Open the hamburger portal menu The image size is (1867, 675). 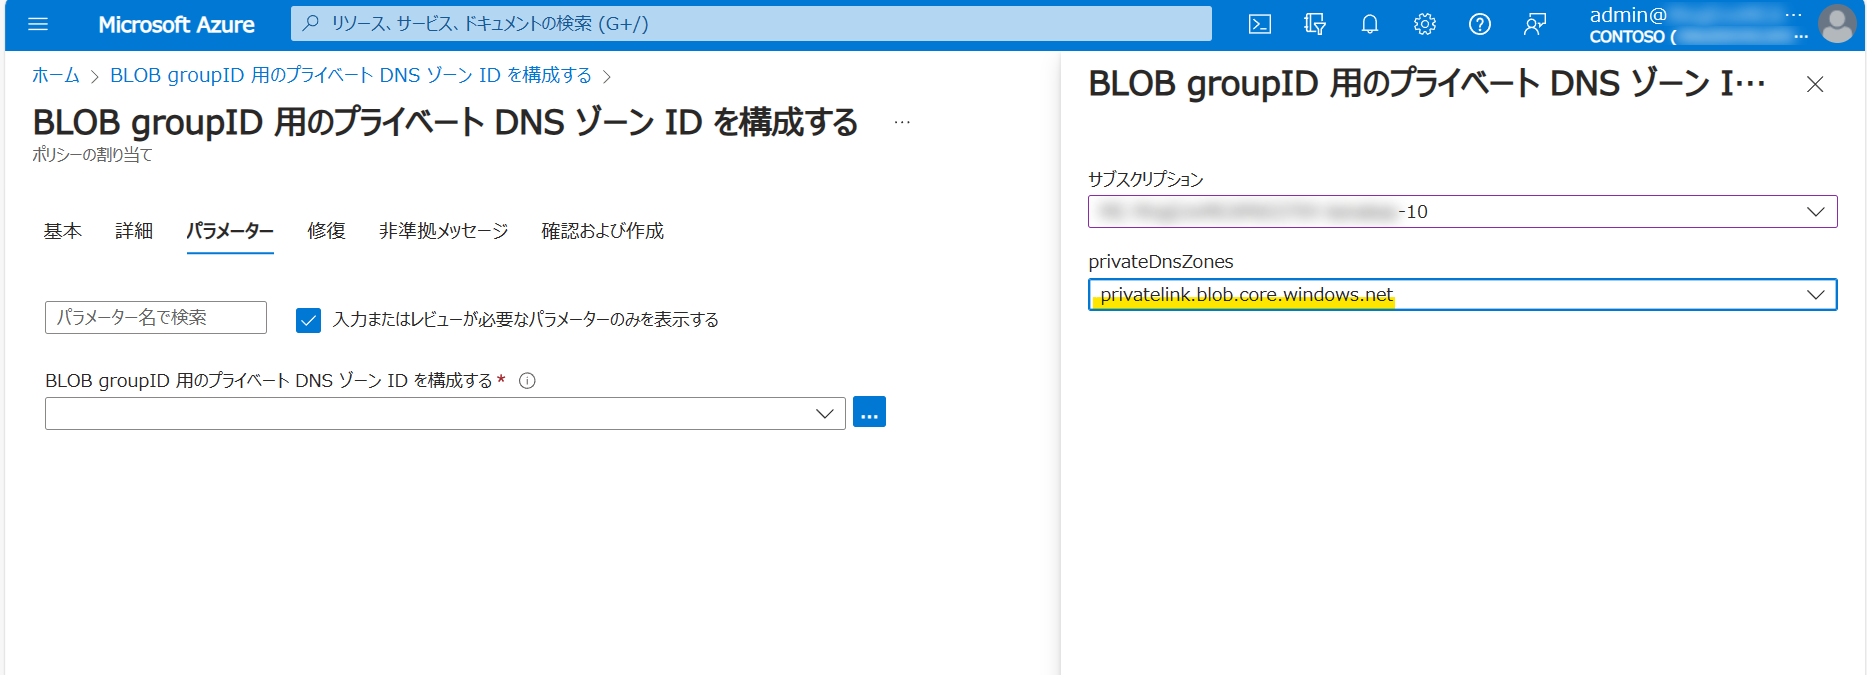[38, 24]
